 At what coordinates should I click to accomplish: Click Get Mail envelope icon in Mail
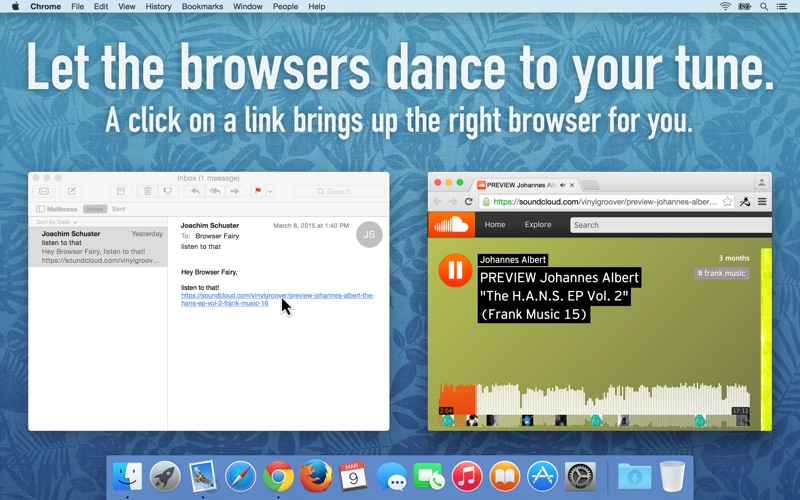coord(44,191)
